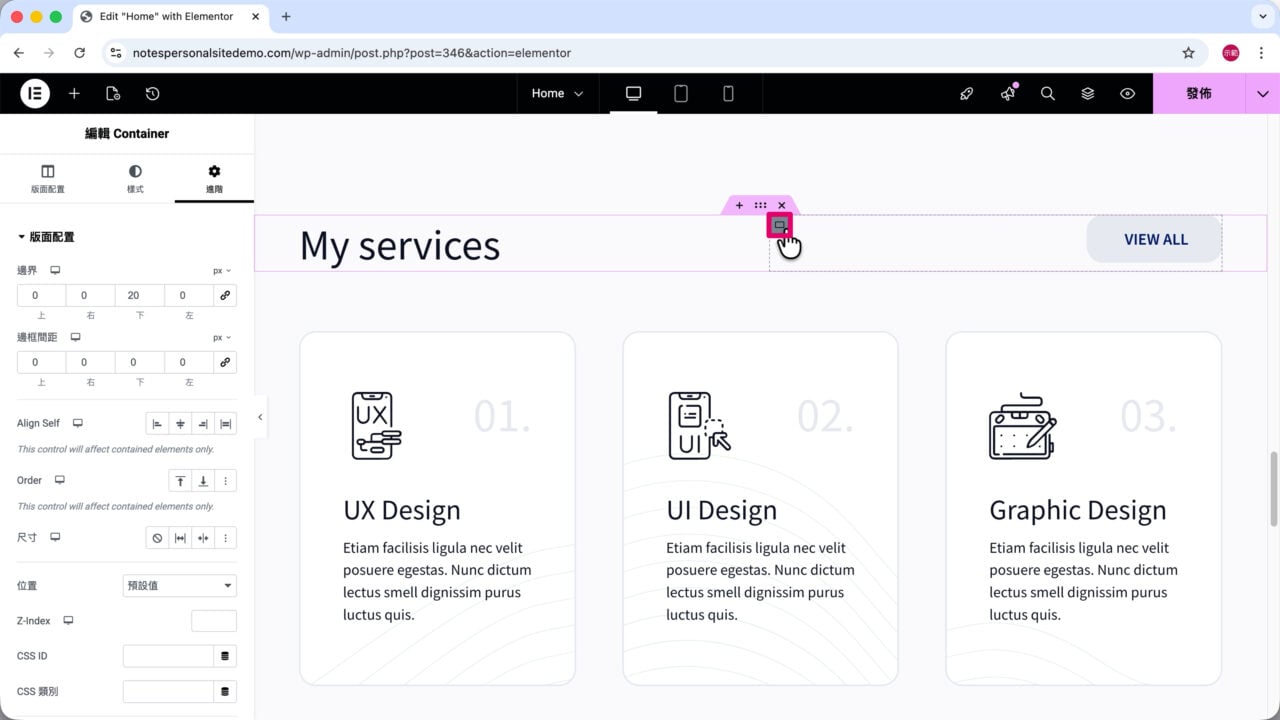Viewport: 1280px width, 720px height.
Task: Click the VIEW ALL button
Action: pos(1155,239)
